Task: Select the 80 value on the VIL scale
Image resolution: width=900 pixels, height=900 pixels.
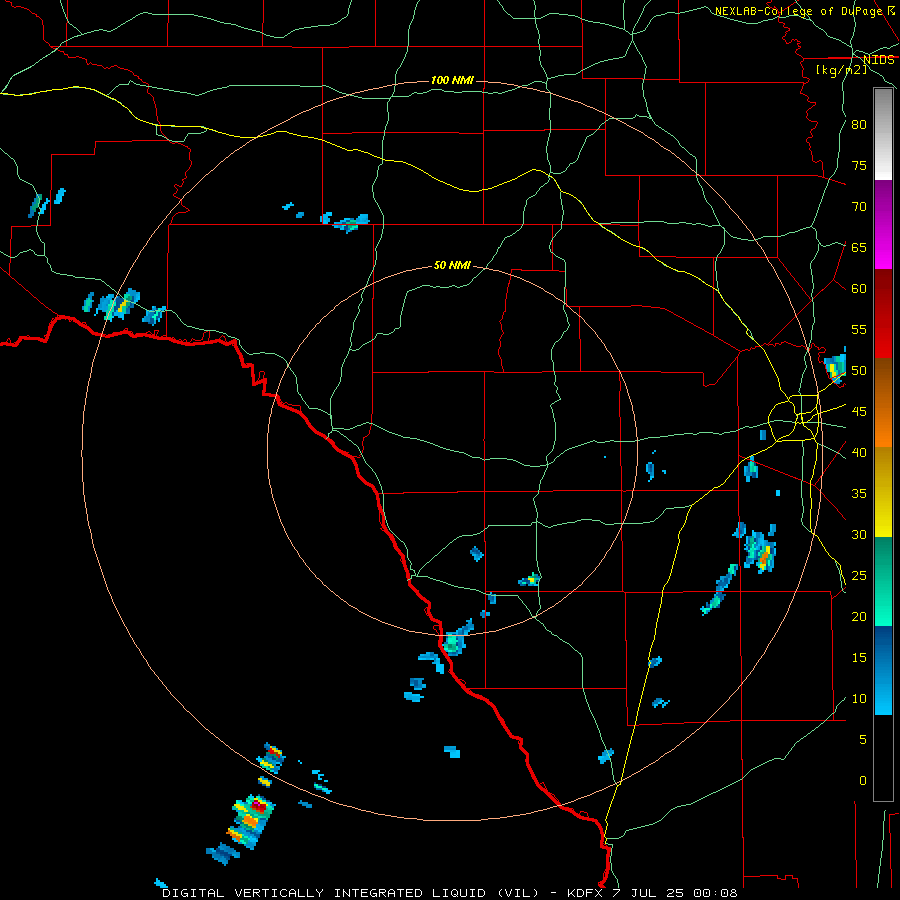Action: tap(859, 125)
